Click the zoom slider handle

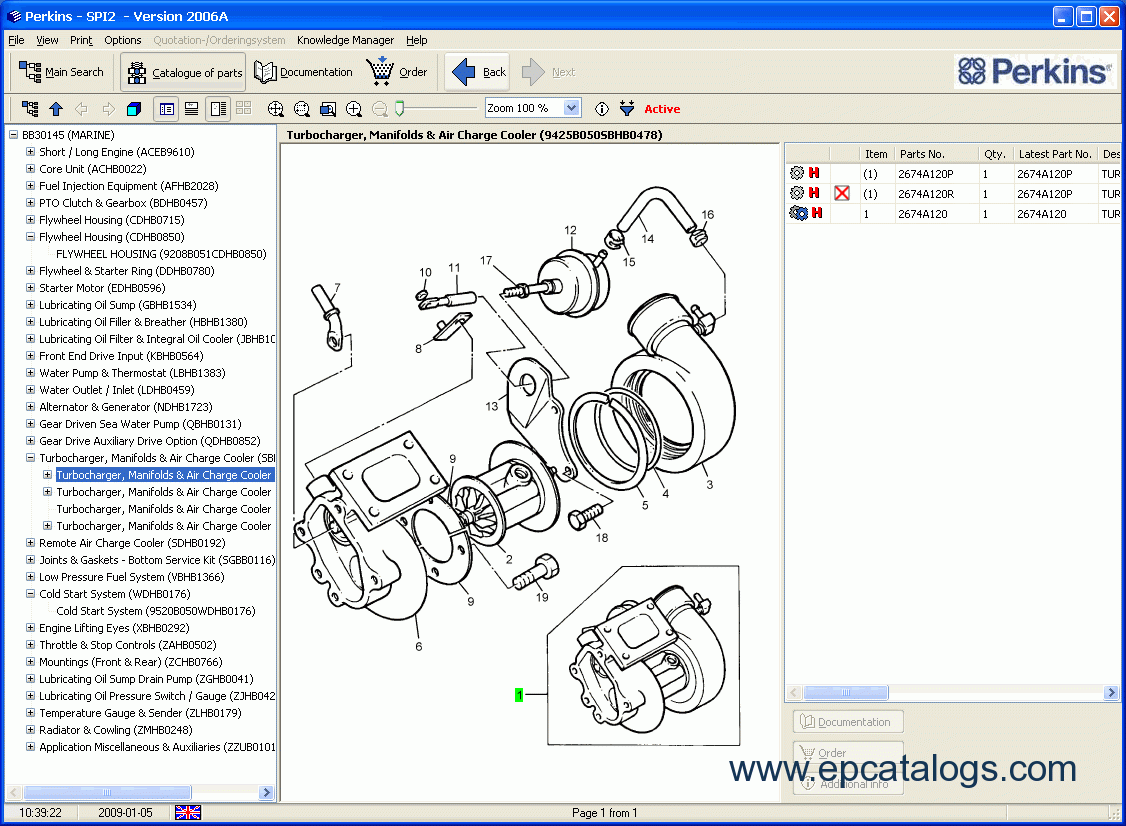[x=400, y=108]
